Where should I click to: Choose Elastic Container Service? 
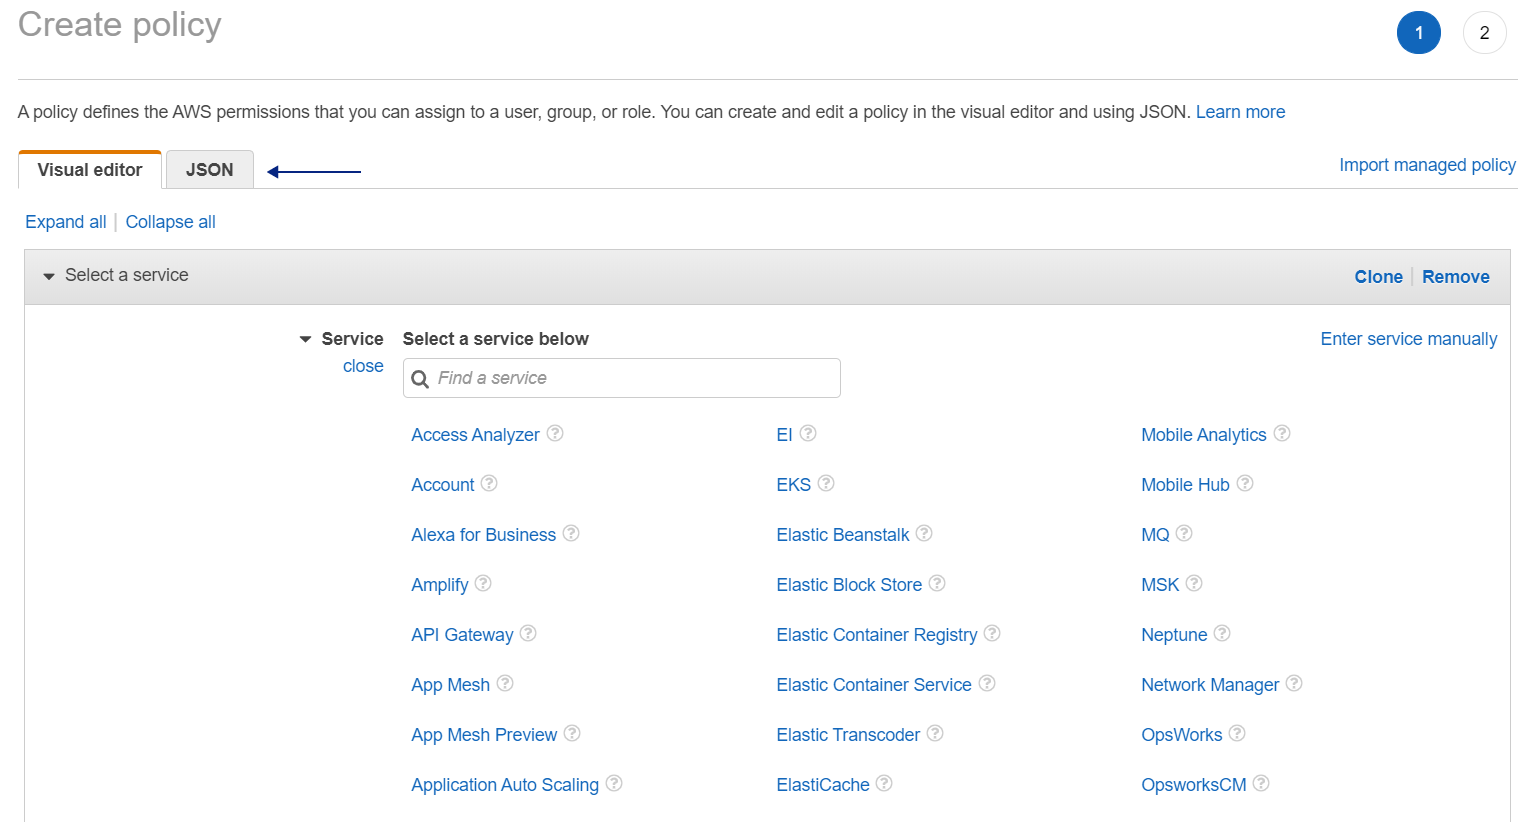(874, 685)
